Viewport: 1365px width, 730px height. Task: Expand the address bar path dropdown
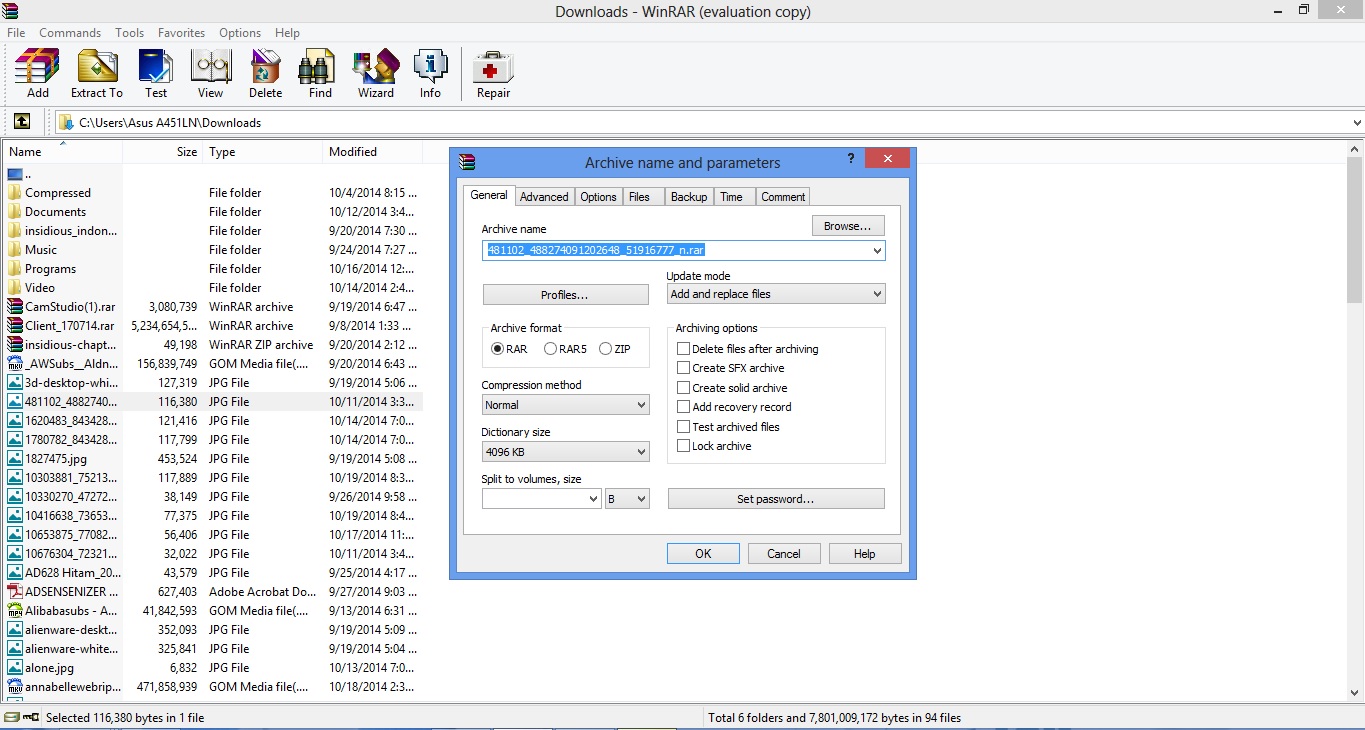tap(1356, 123)
